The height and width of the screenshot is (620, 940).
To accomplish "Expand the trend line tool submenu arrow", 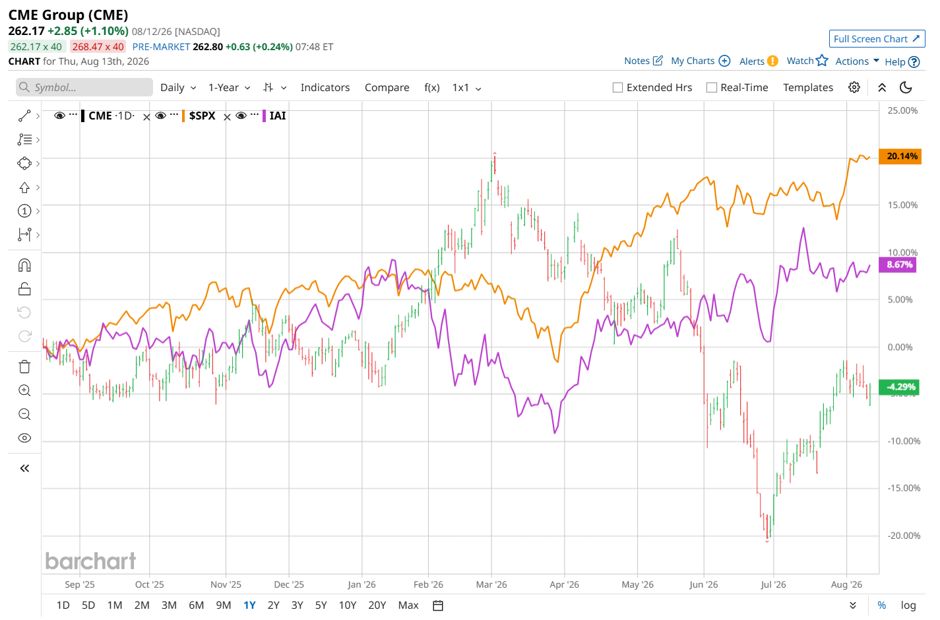I will 38,116.
